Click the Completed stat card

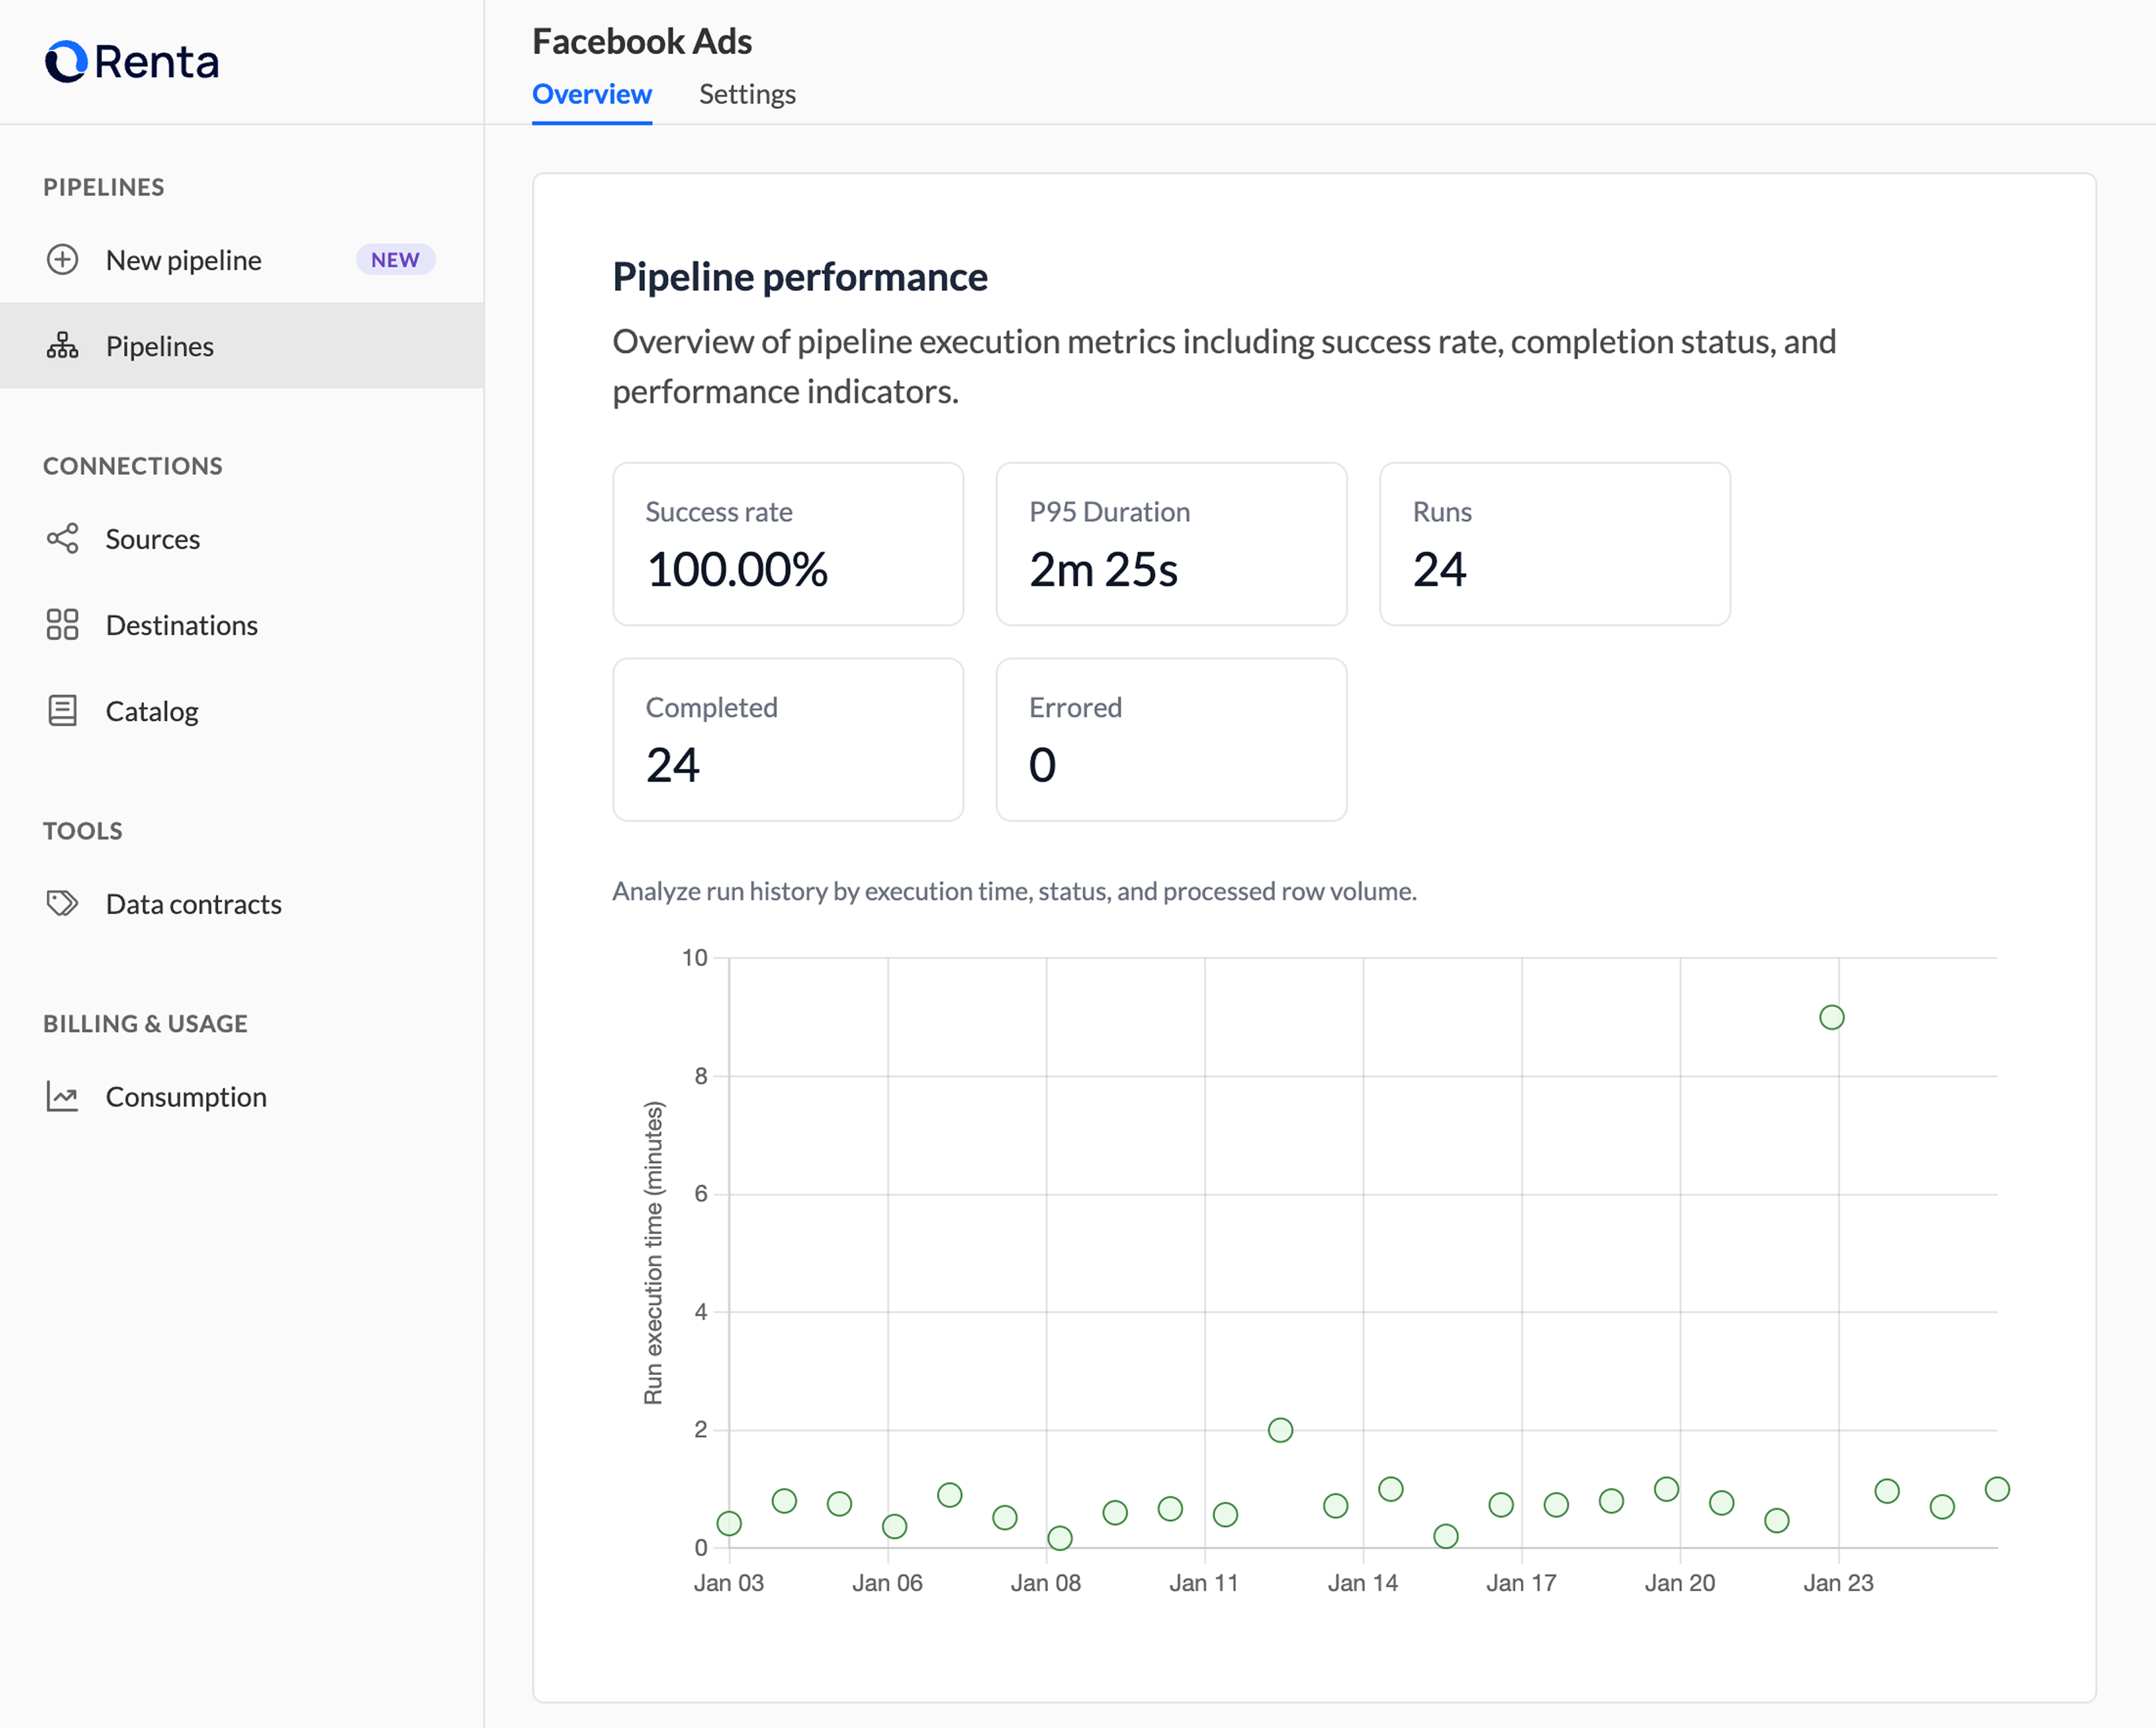[x=787, y=740]
